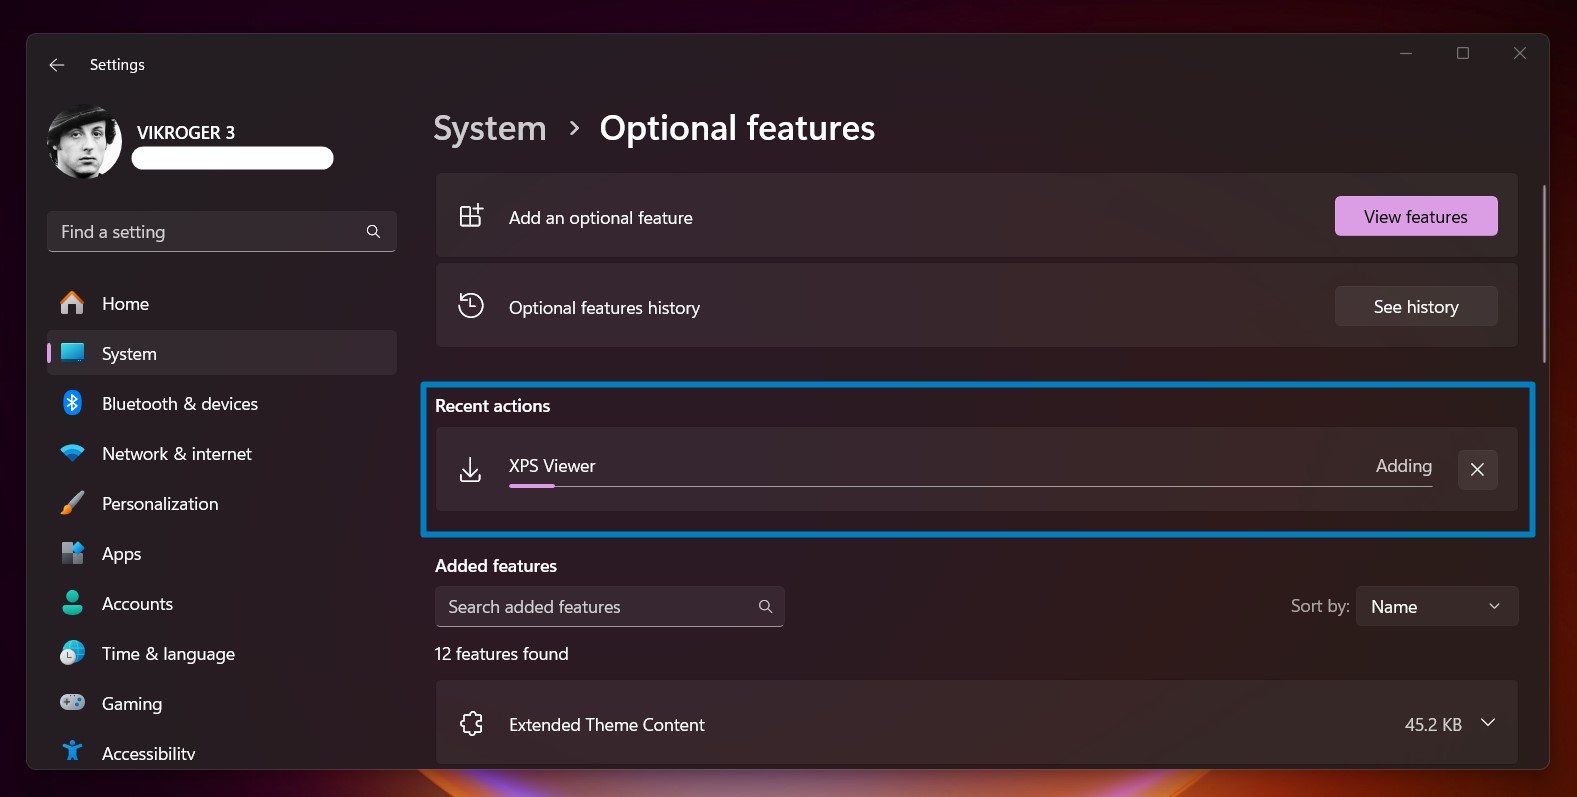Image resolution: width=1577 pixels, height=797 pixels.
Task: Navigate to Apps settings
Action: (222, 554)
